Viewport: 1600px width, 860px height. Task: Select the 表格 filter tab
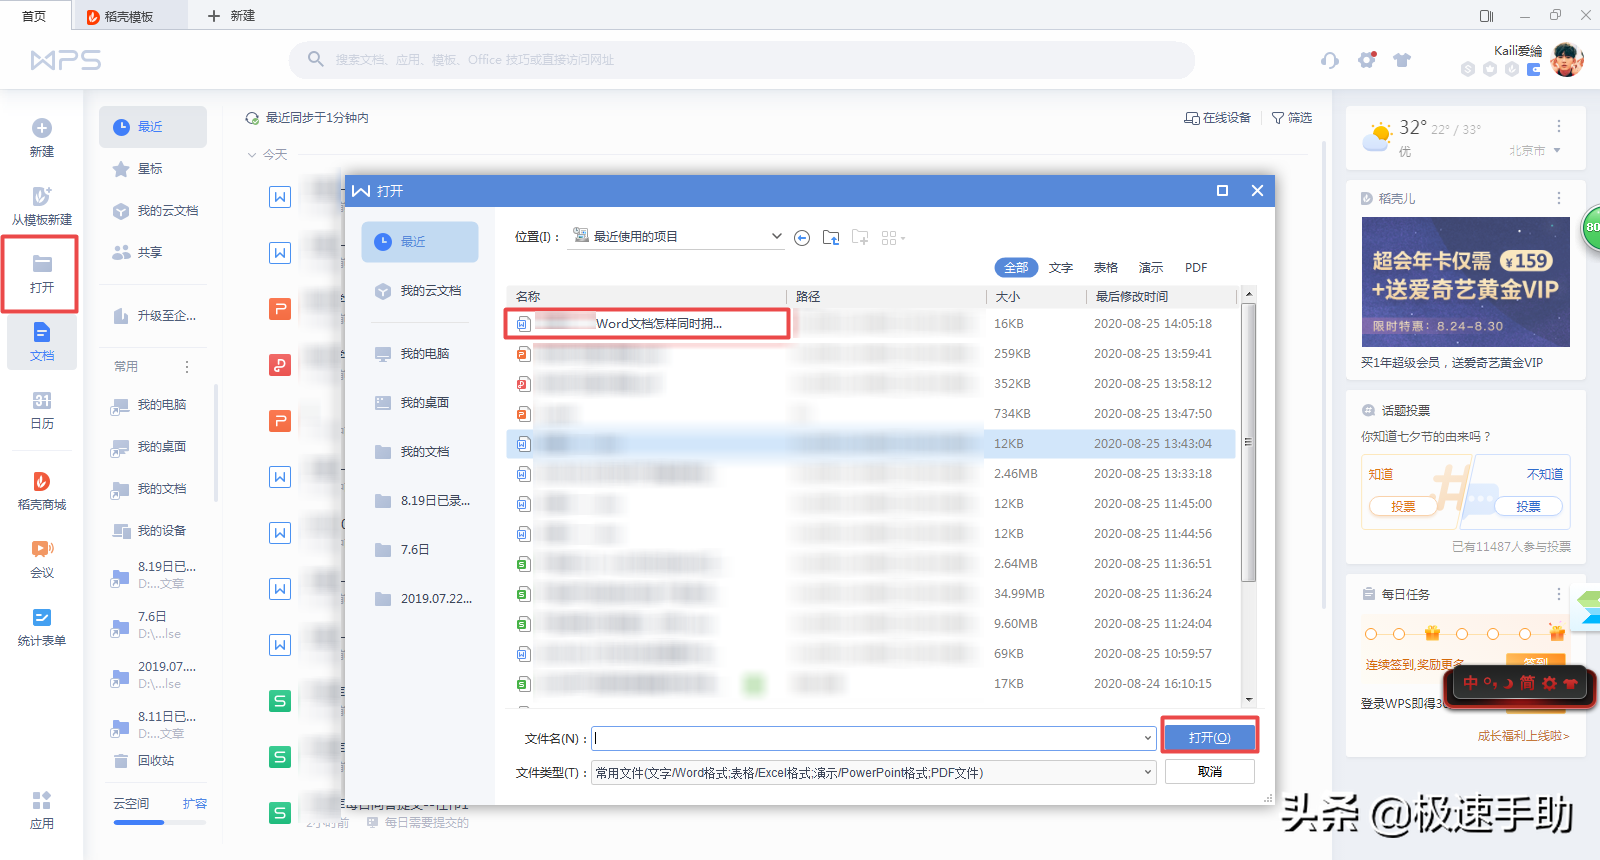click(x=1106, y=268)
